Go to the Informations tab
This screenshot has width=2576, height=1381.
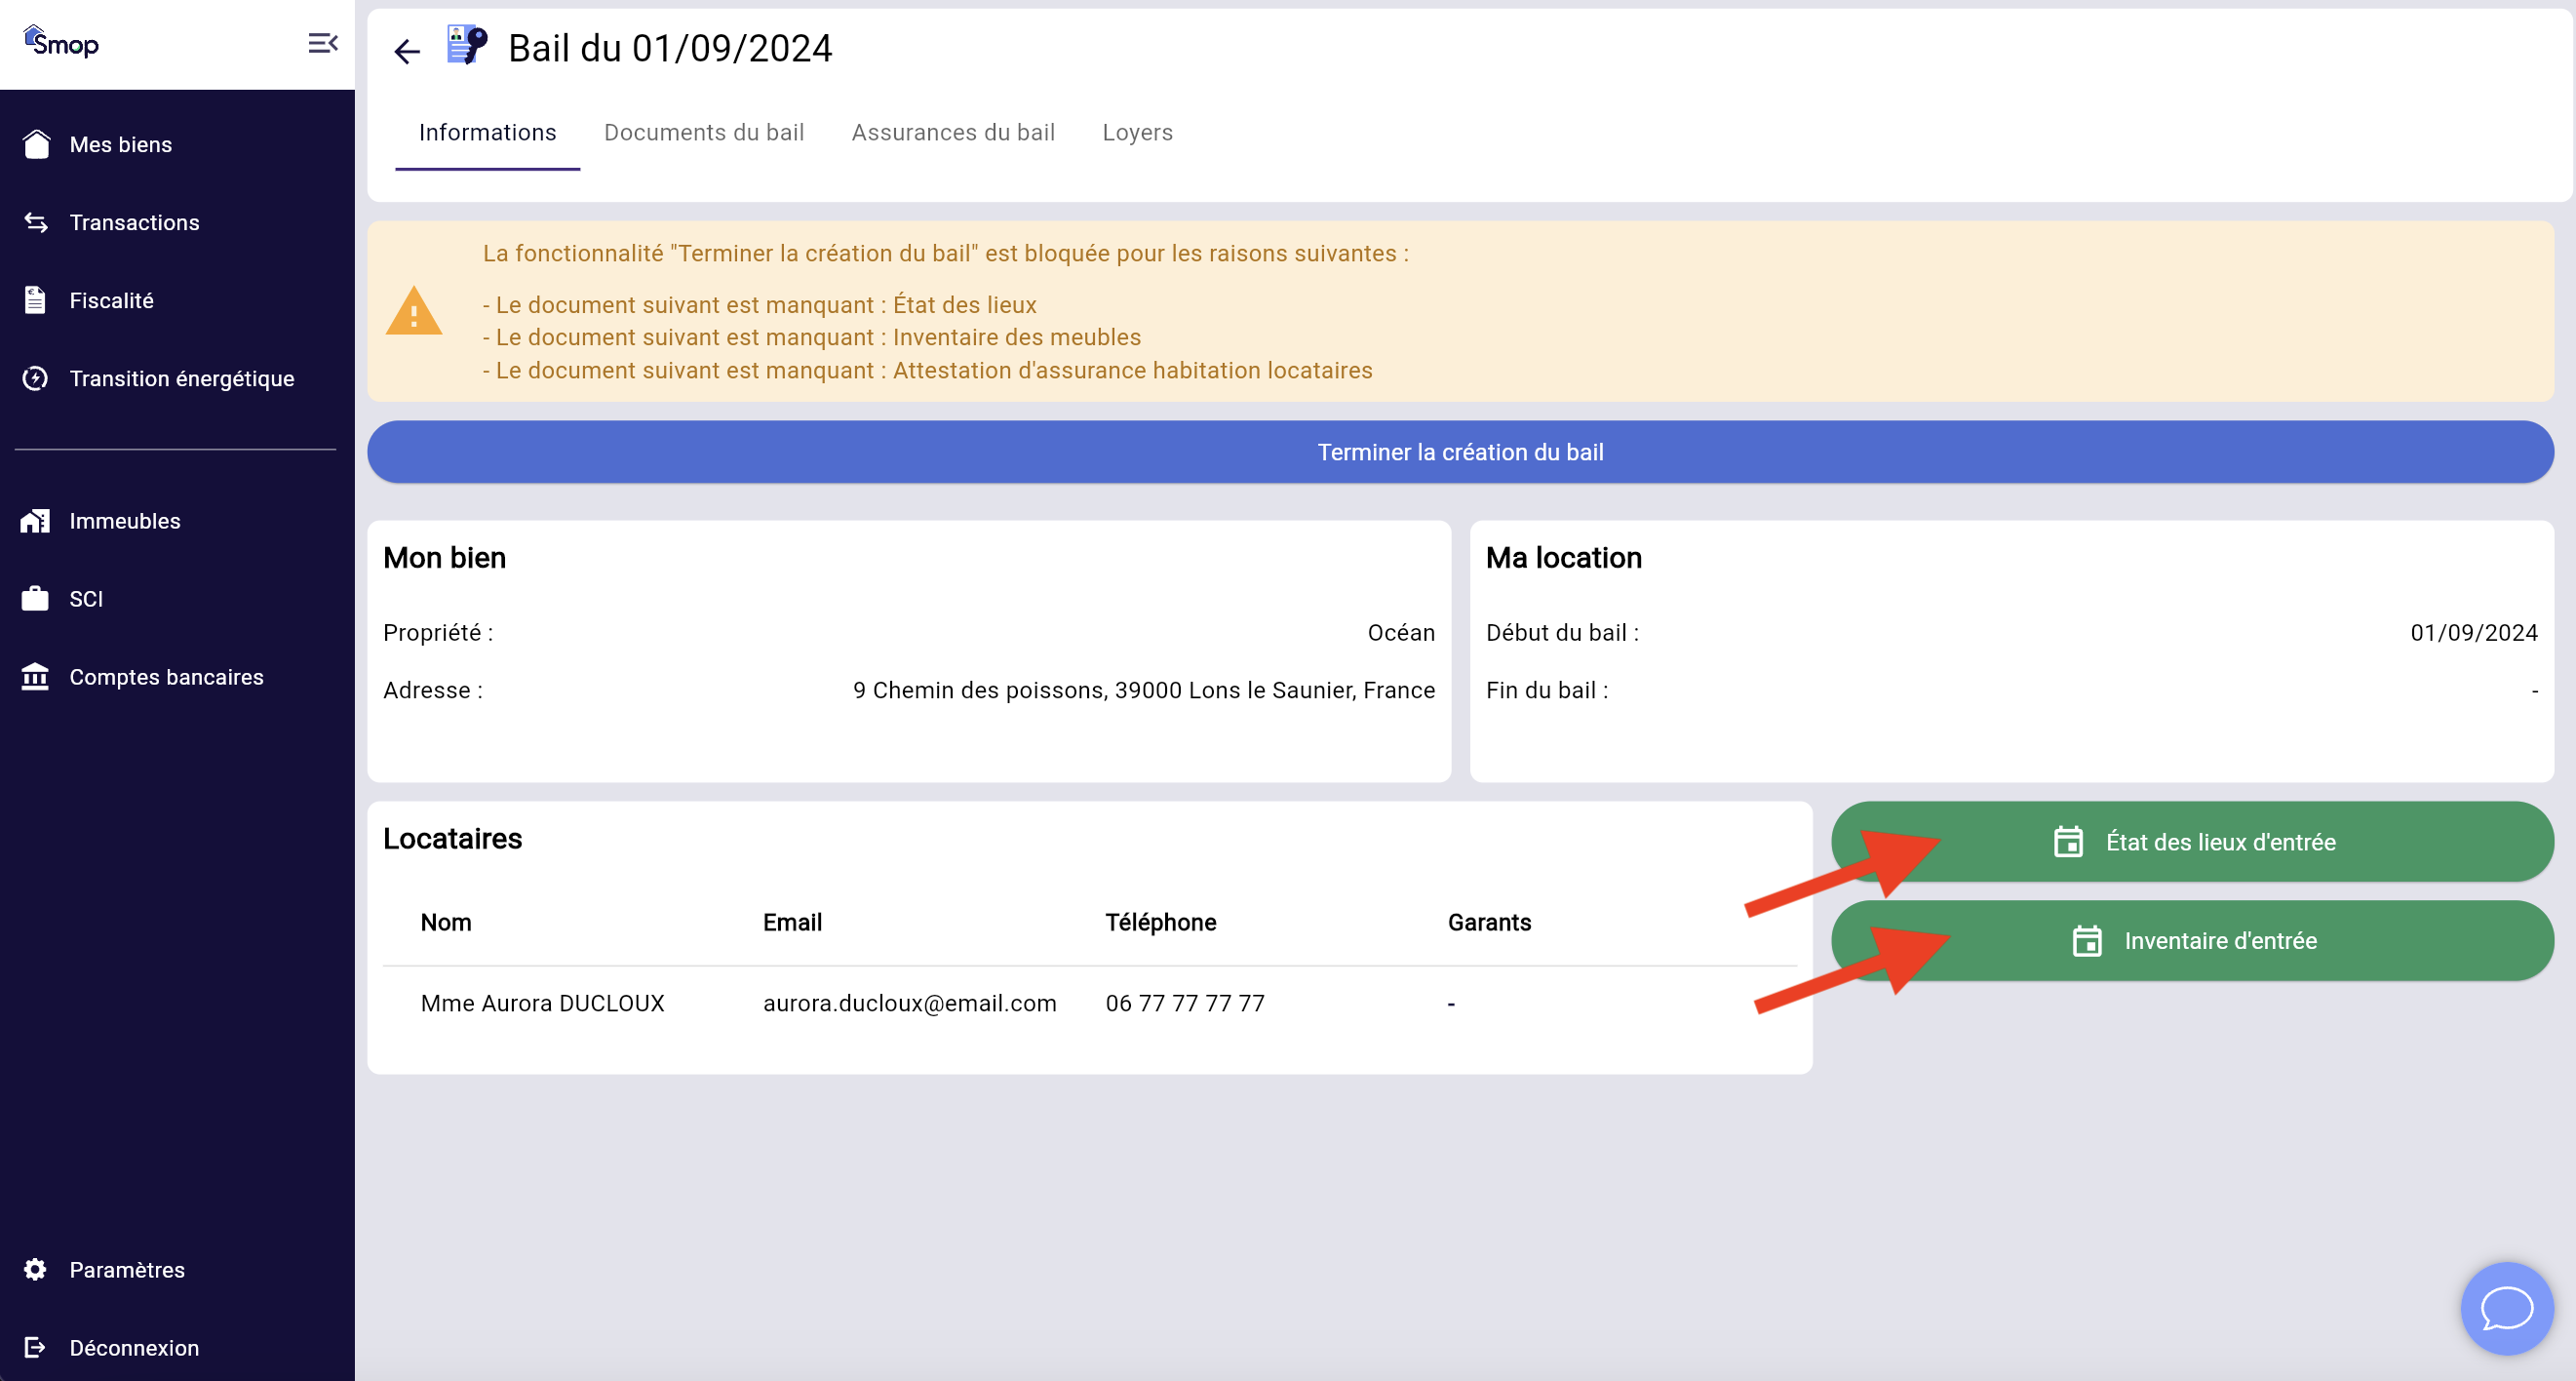coord(487,133)
